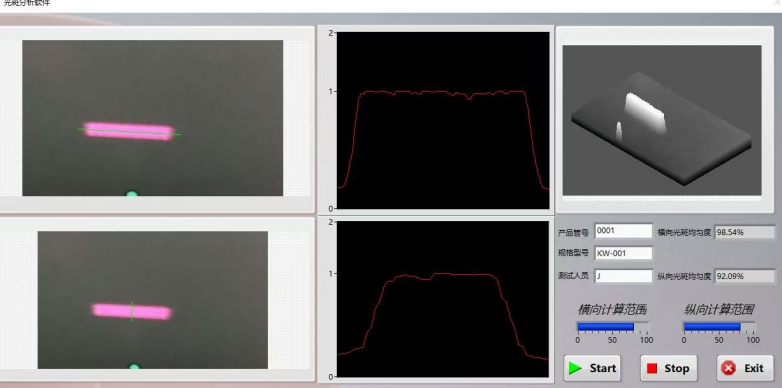The image size is (782, 388).
Task: Click the 纵向计算范围 slider bar
Action: tap(719, 327)
